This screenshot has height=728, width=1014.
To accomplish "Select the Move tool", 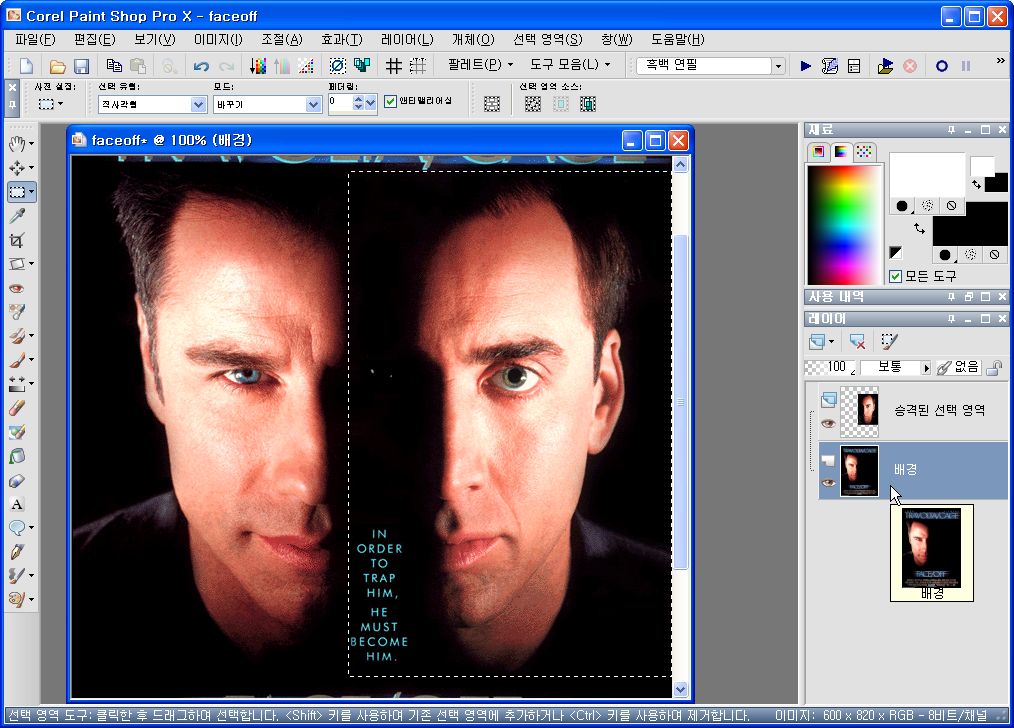I will (x=17, y=167).
